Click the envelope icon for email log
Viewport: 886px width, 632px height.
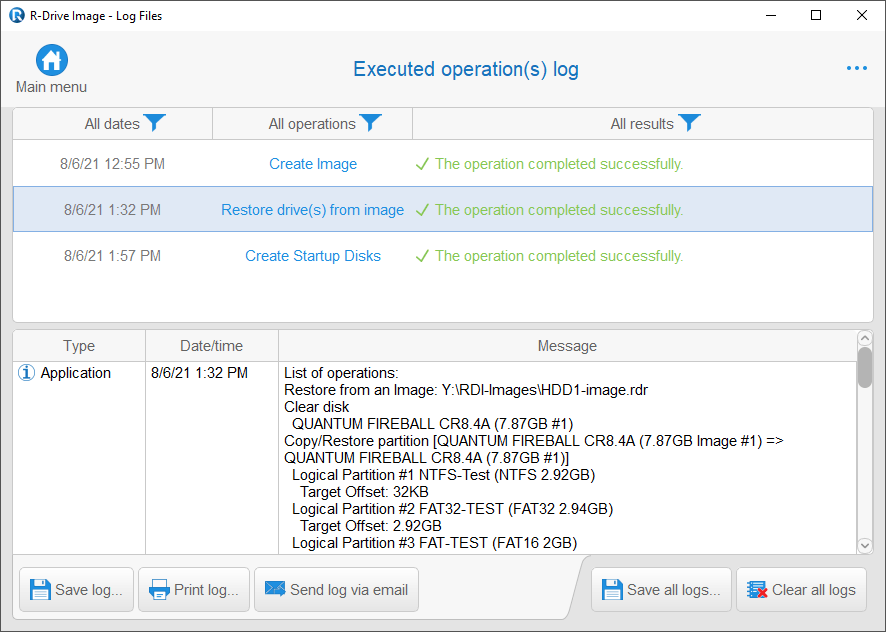pyautogui.click(x=275, y=588)
